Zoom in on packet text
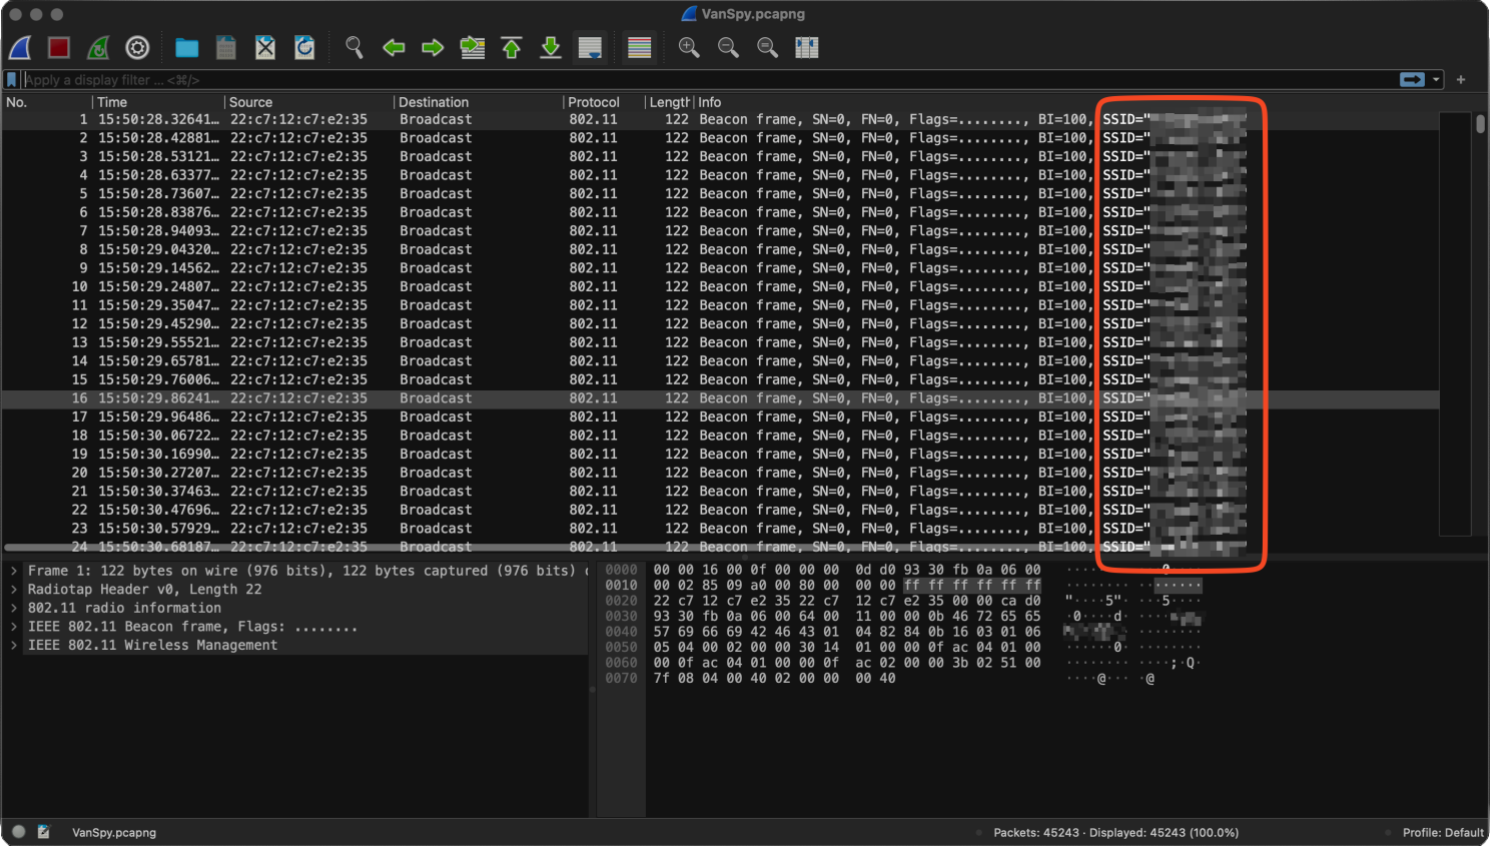This screenshot has height=846, width=1490. click(x=689, y=47)
